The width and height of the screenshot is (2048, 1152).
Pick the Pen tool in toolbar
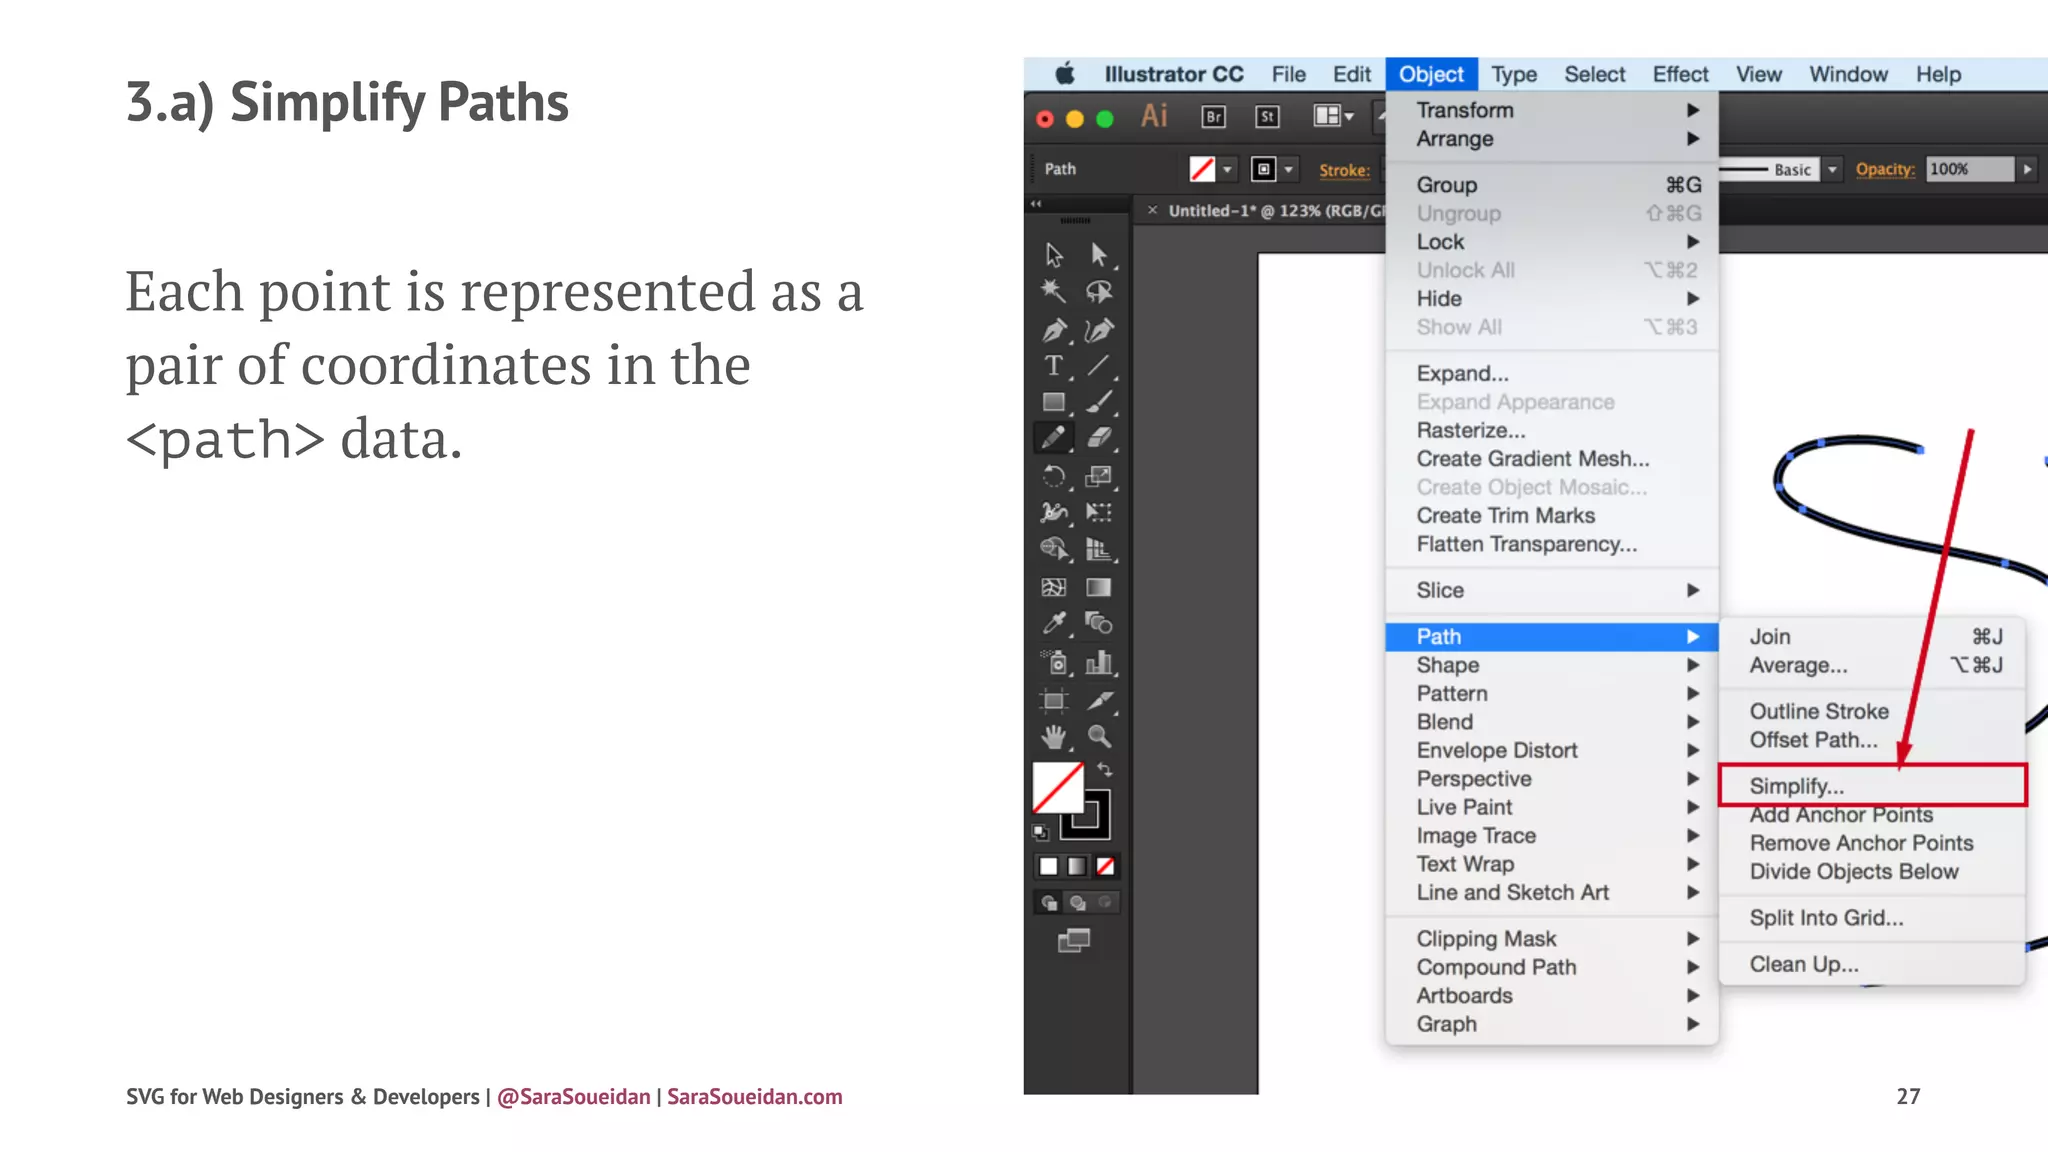[x=1053, y=330]
